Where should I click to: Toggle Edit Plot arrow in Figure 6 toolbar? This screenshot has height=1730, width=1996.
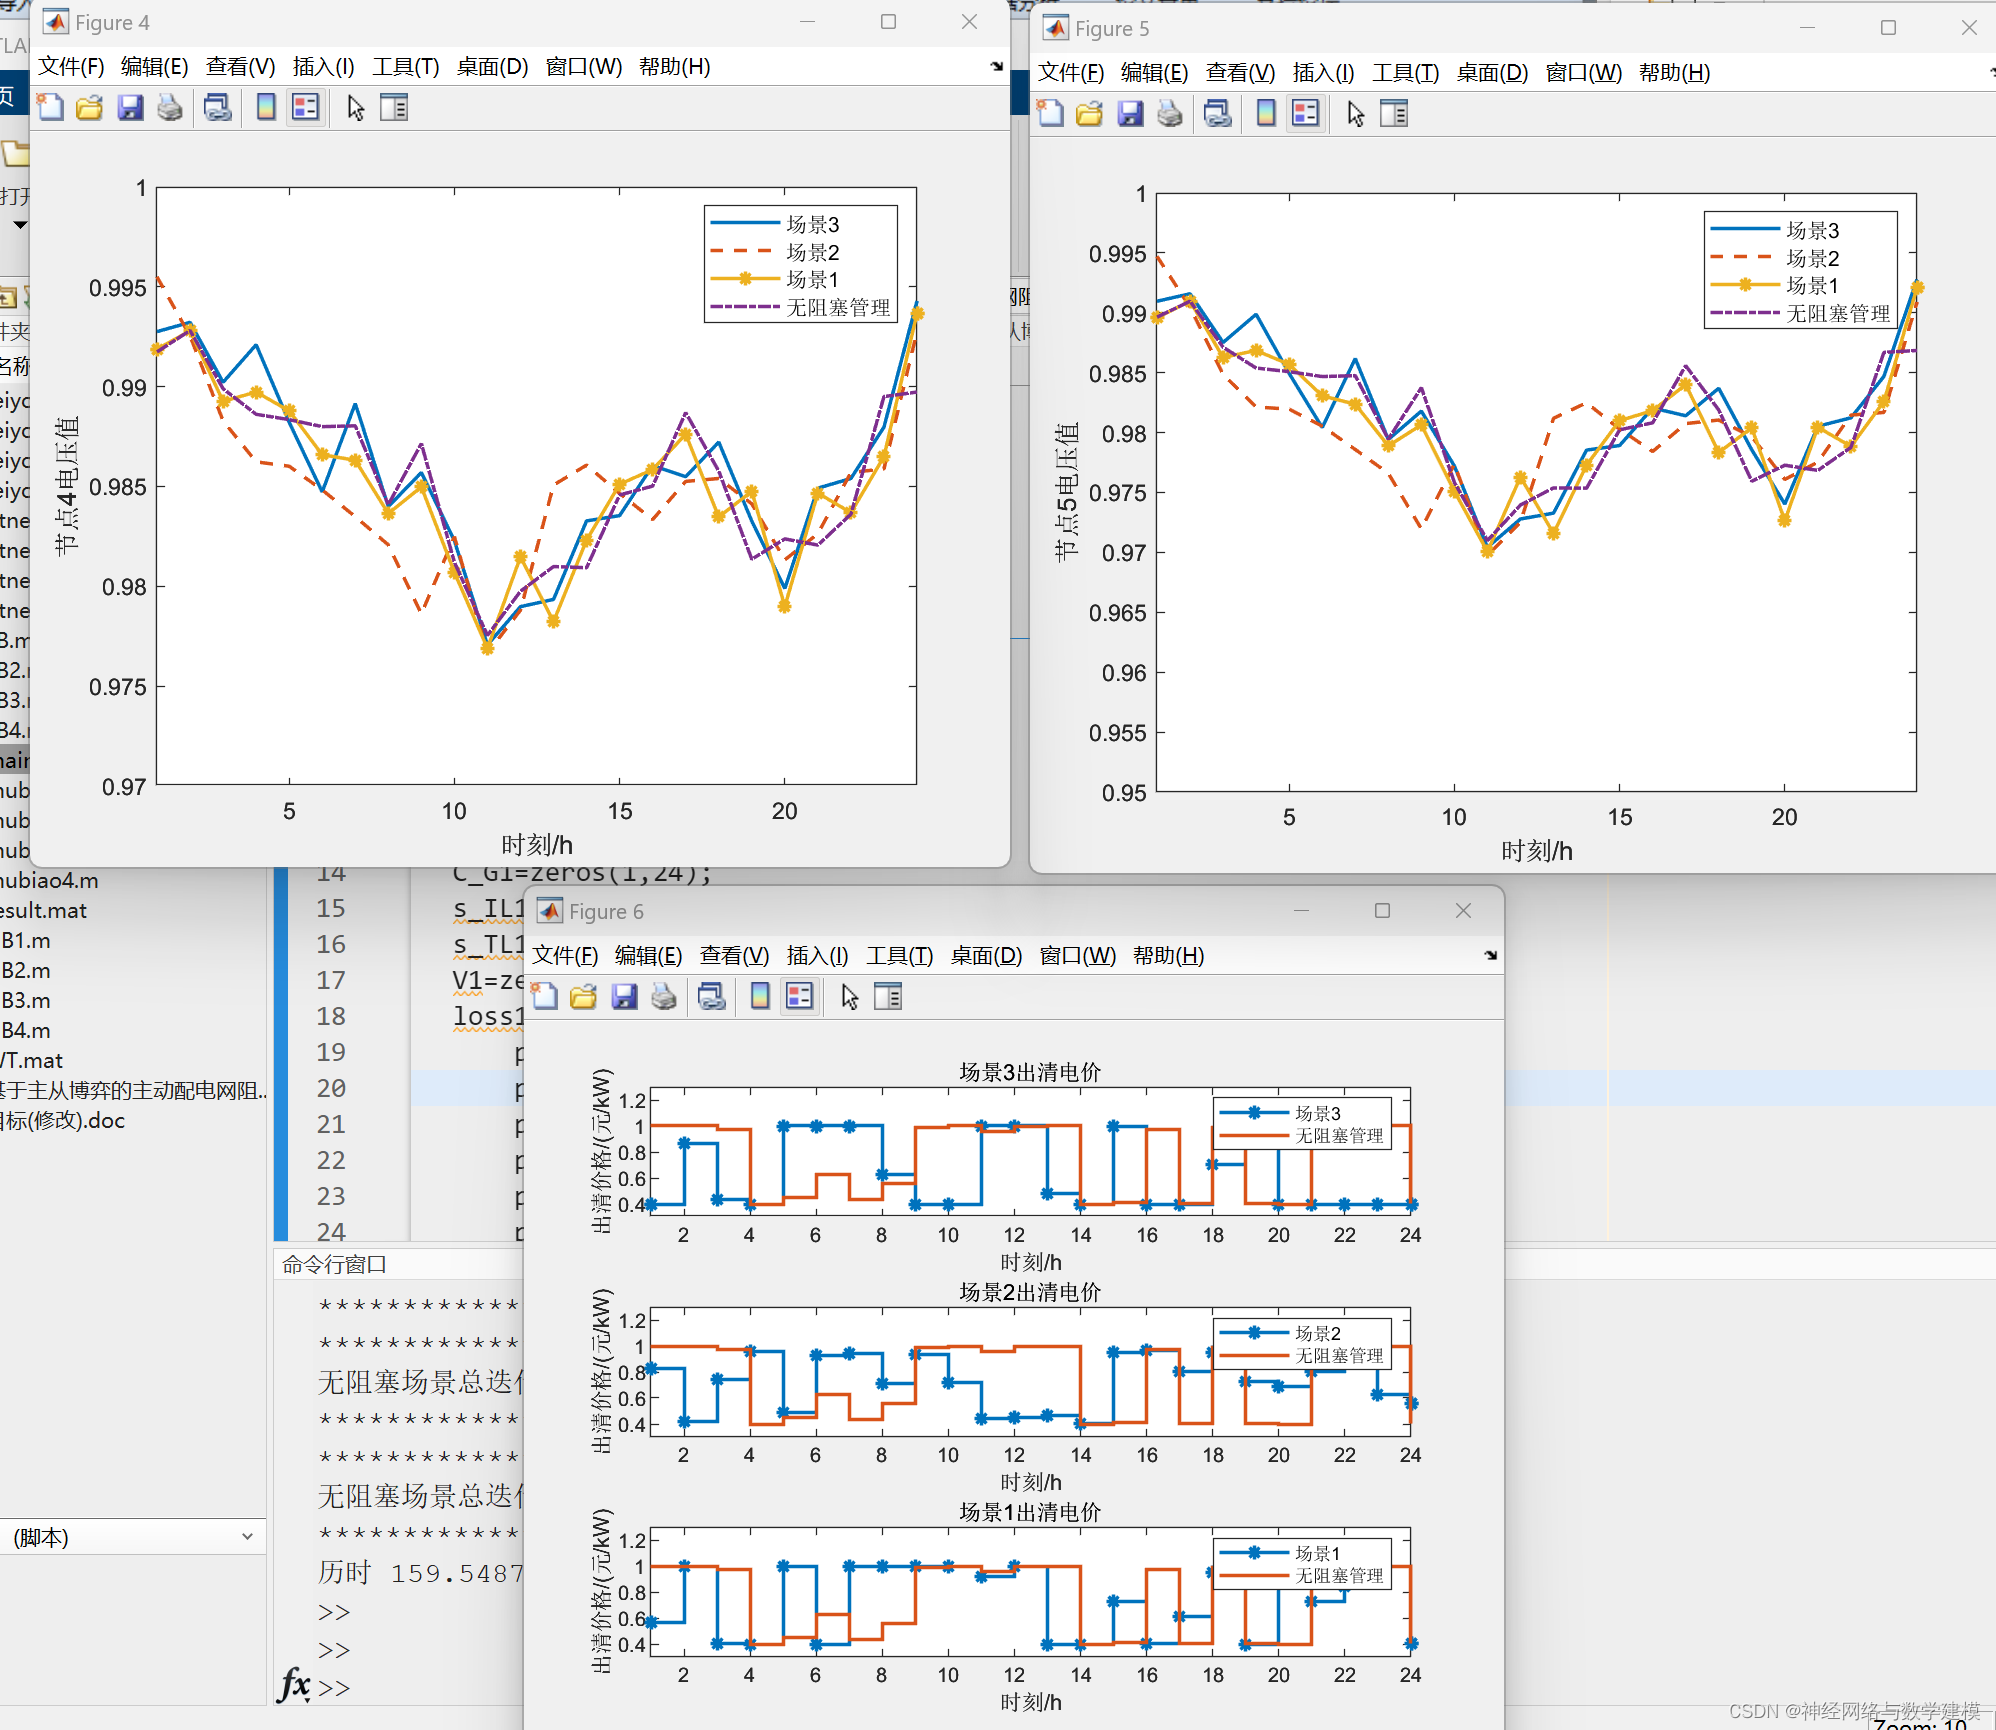click(849, 997)
